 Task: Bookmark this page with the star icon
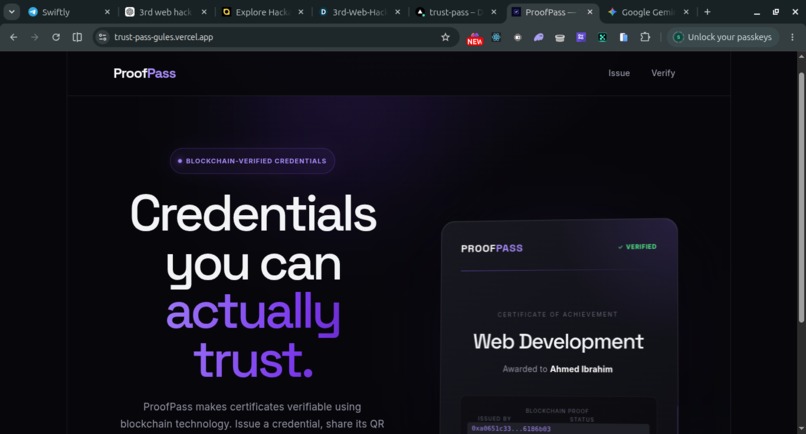(x=445, y=37)
